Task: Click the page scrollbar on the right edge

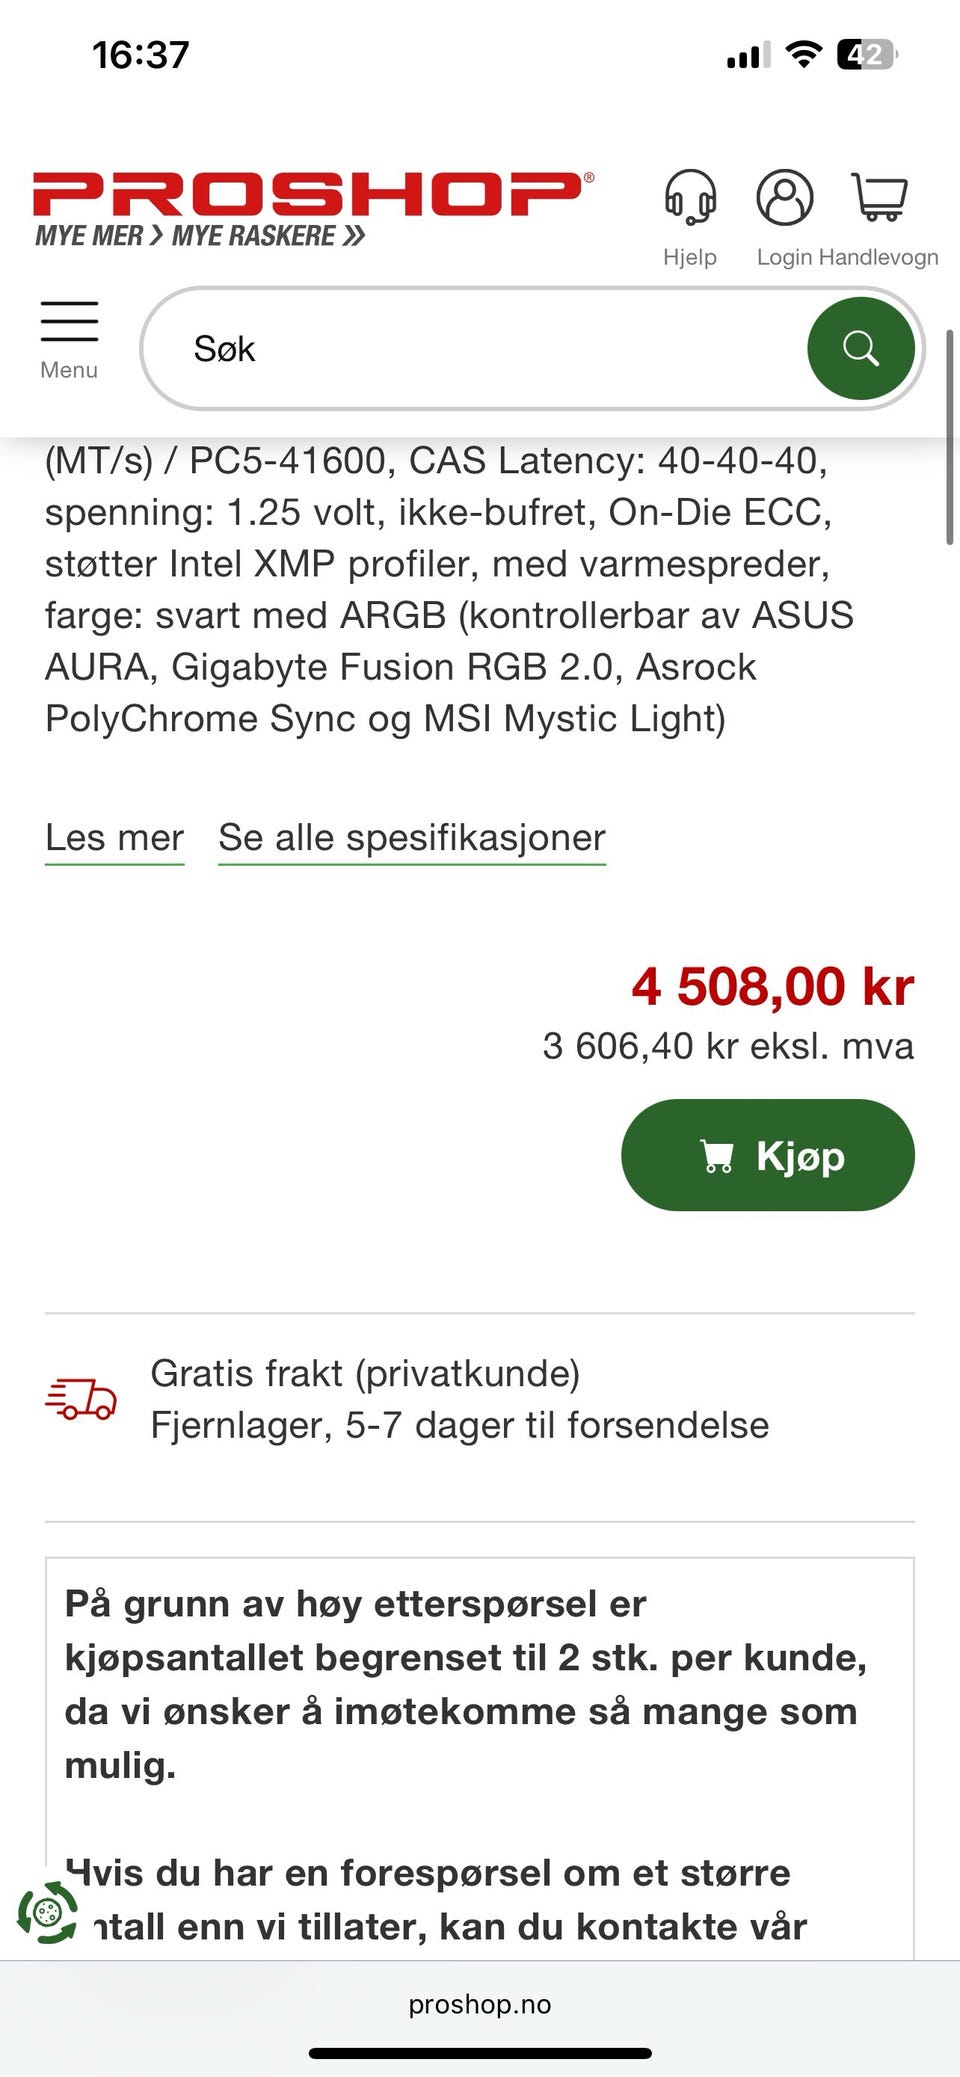Action: click(x=949, y=437)
